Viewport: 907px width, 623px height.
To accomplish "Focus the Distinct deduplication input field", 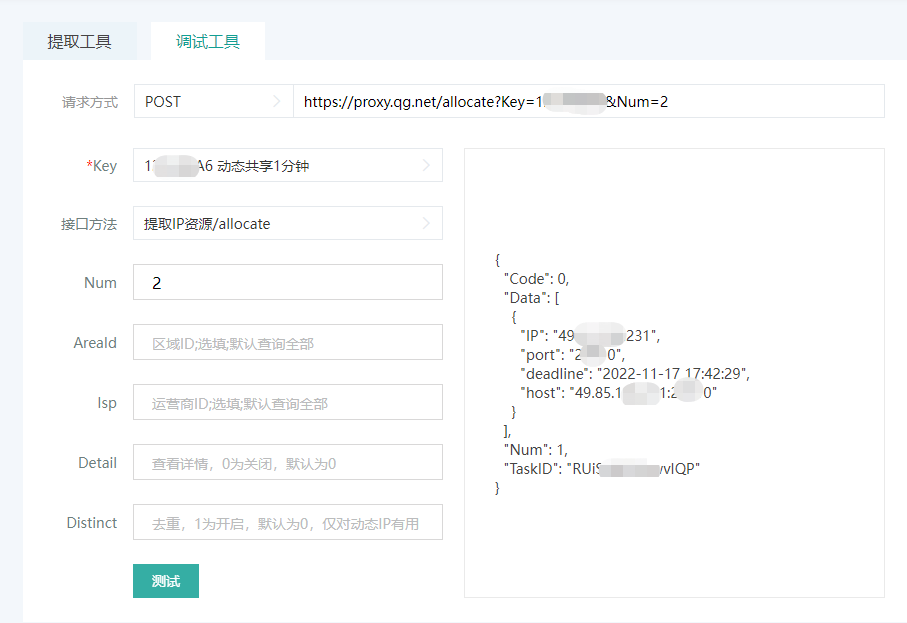I will (x=287, y=523).
